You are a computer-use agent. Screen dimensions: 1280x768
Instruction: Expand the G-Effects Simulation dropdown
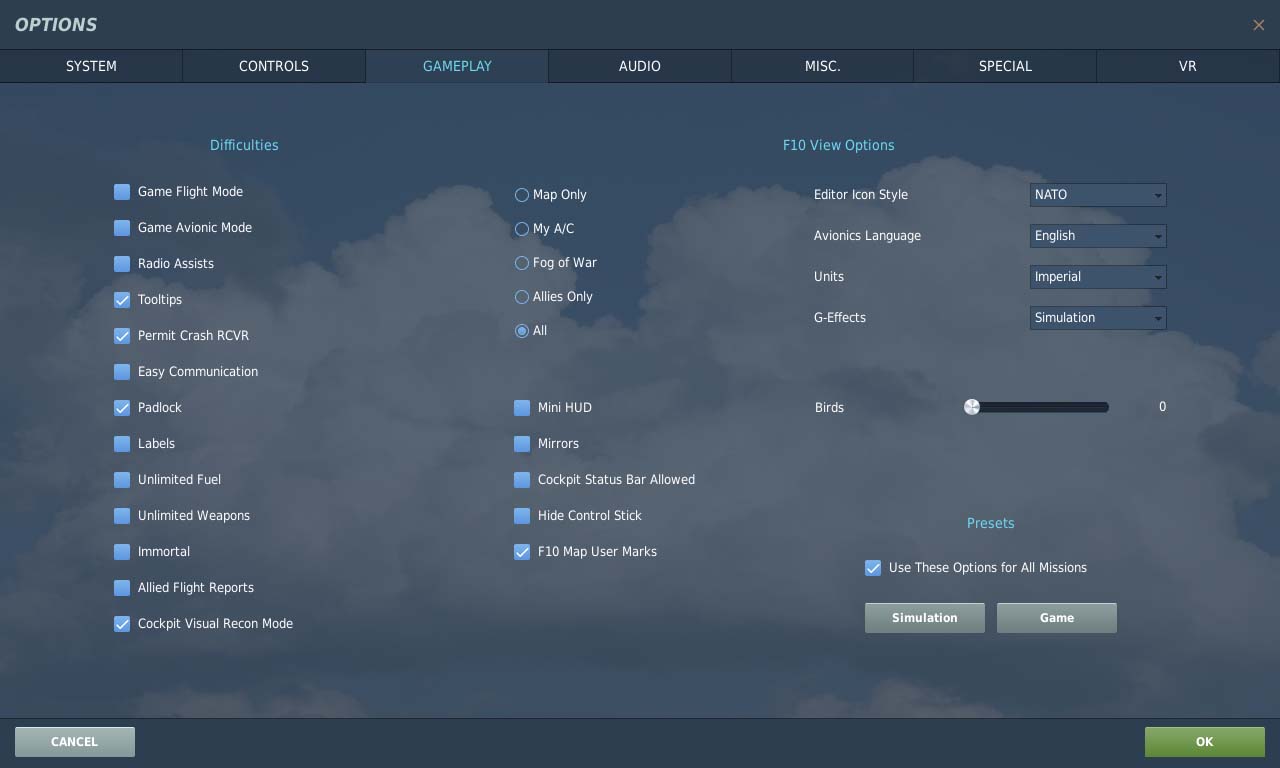click(1098, 318)
